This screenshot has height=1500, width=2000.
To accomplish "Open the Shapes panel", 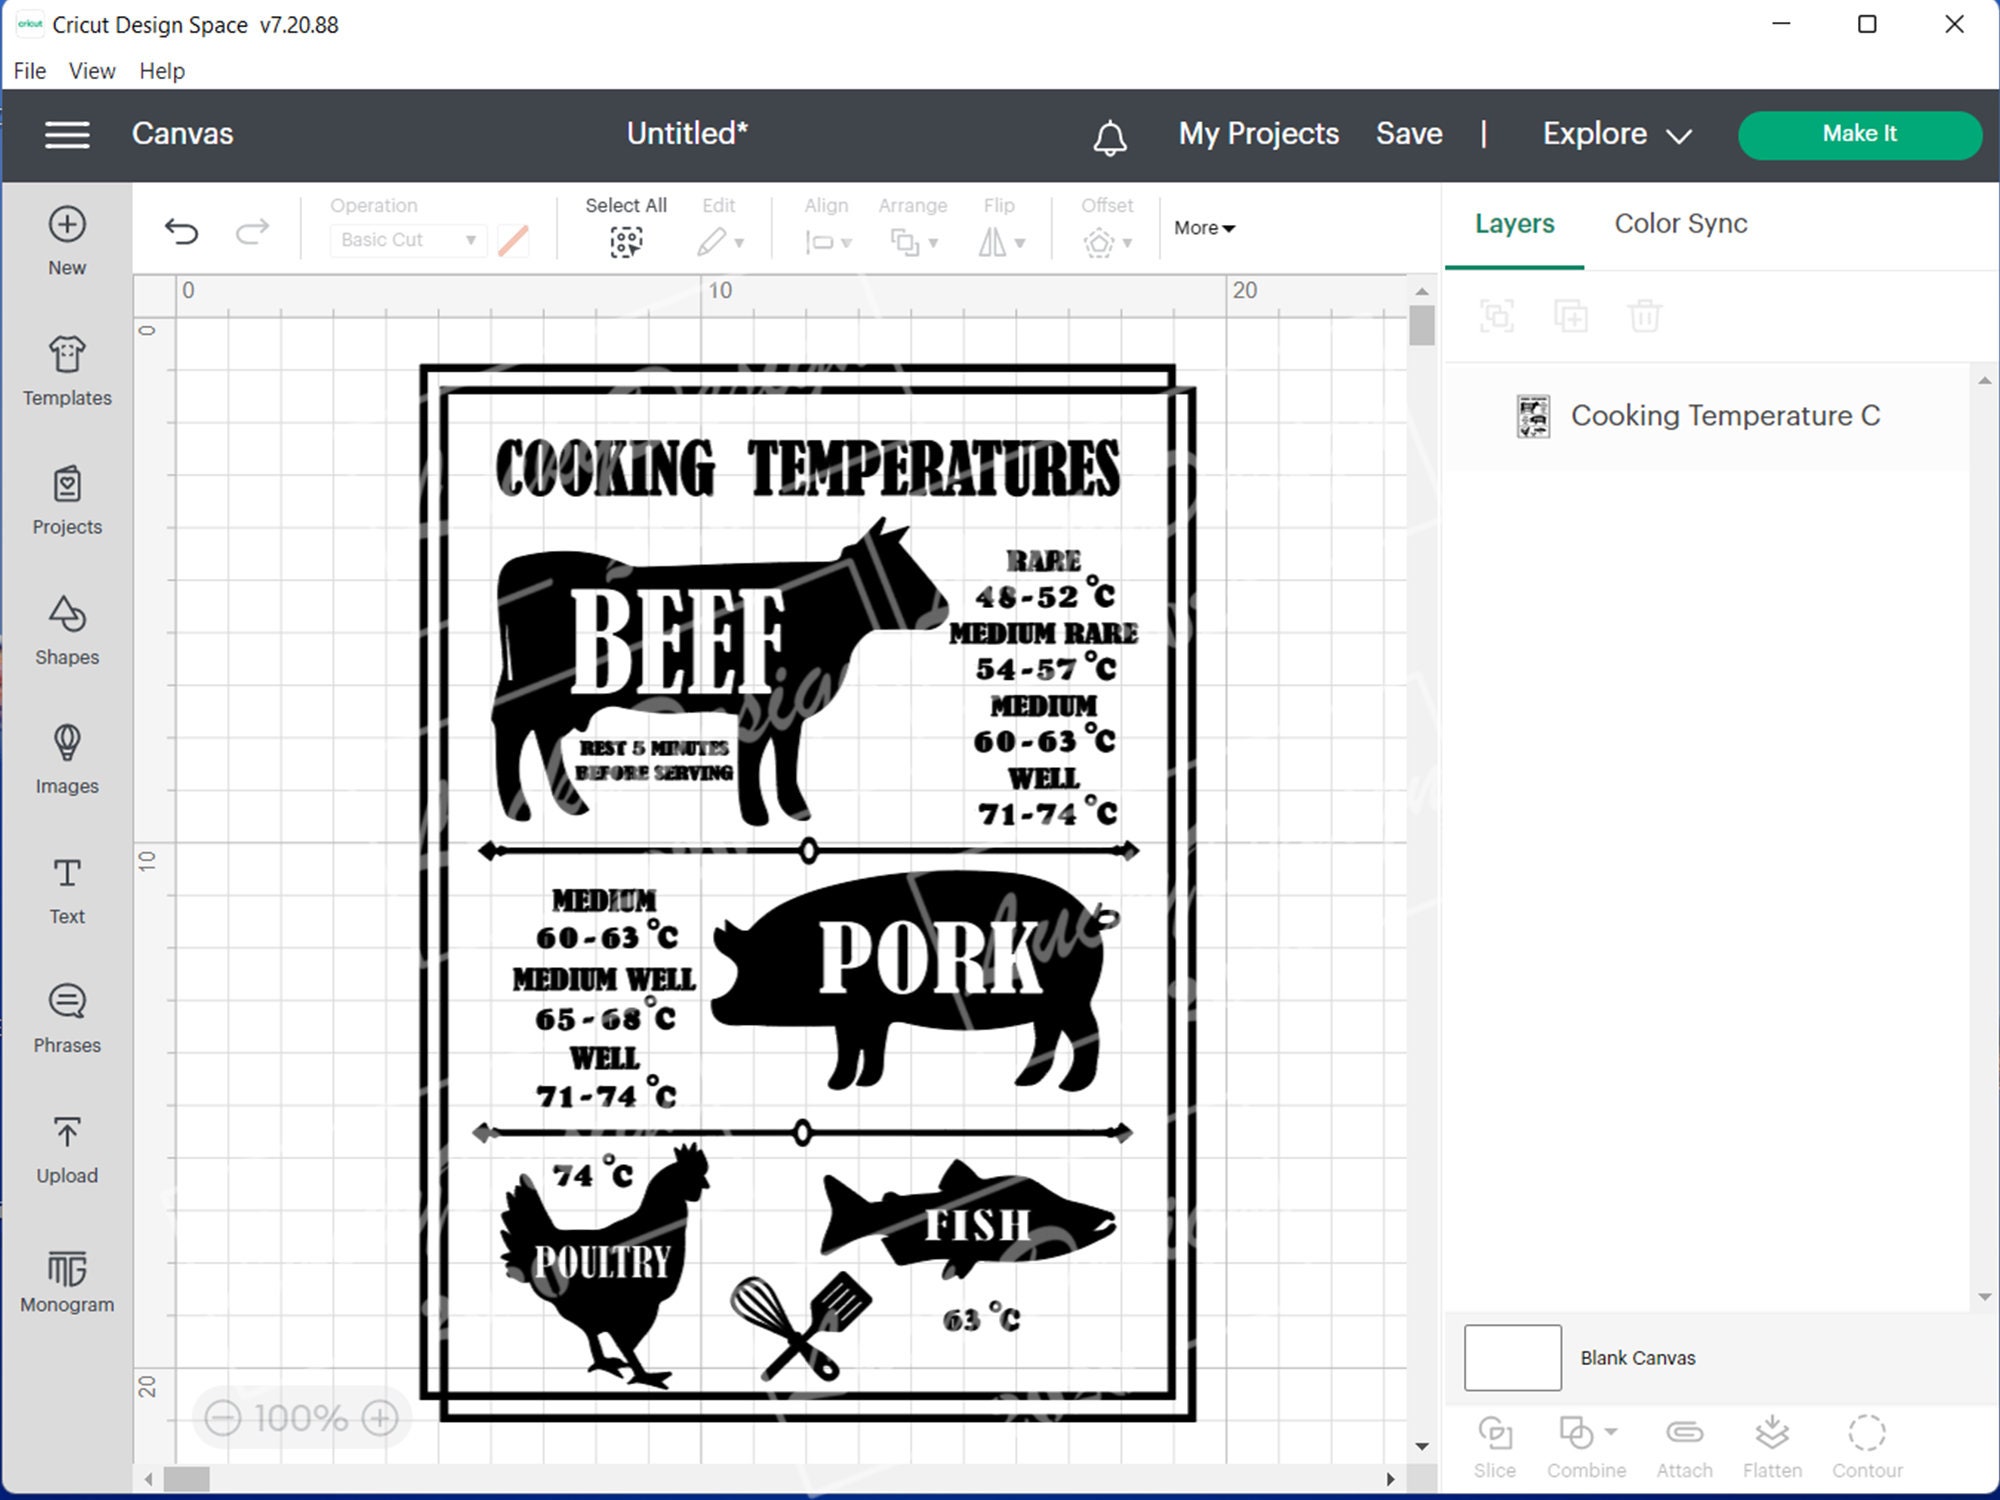I will pyautogui.click(x=66, y=630).
